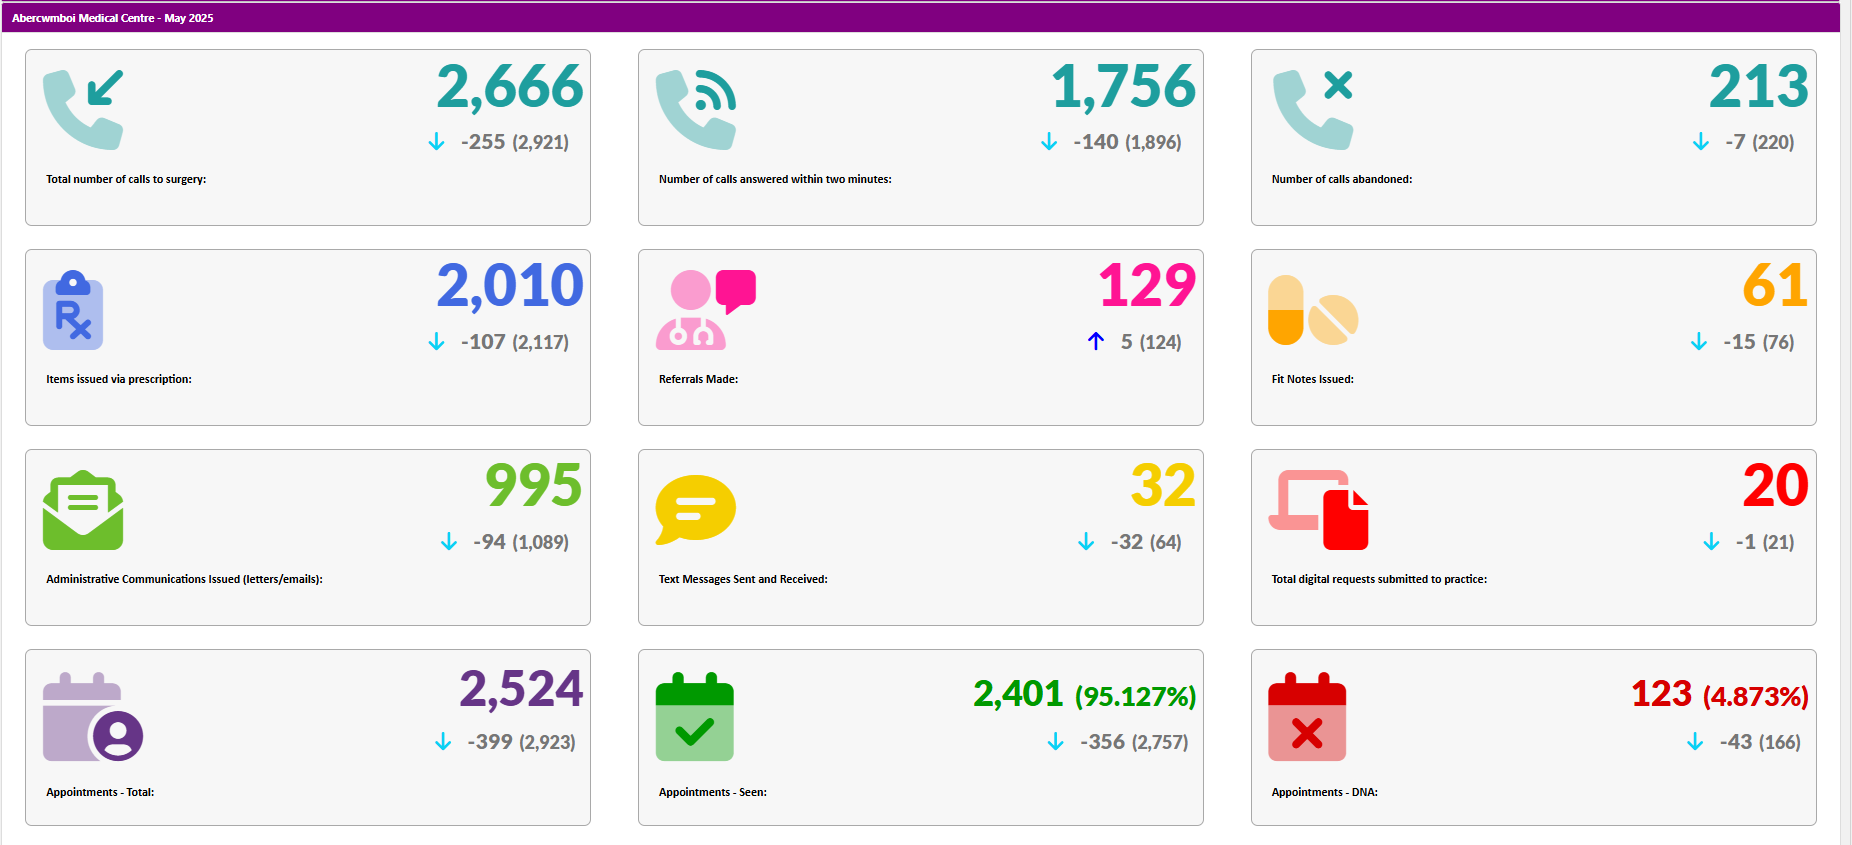The width and height of the screenshot is (1852, 845).
Task: Click 'Items issued via prescription:' label
Action: (119, 380)
